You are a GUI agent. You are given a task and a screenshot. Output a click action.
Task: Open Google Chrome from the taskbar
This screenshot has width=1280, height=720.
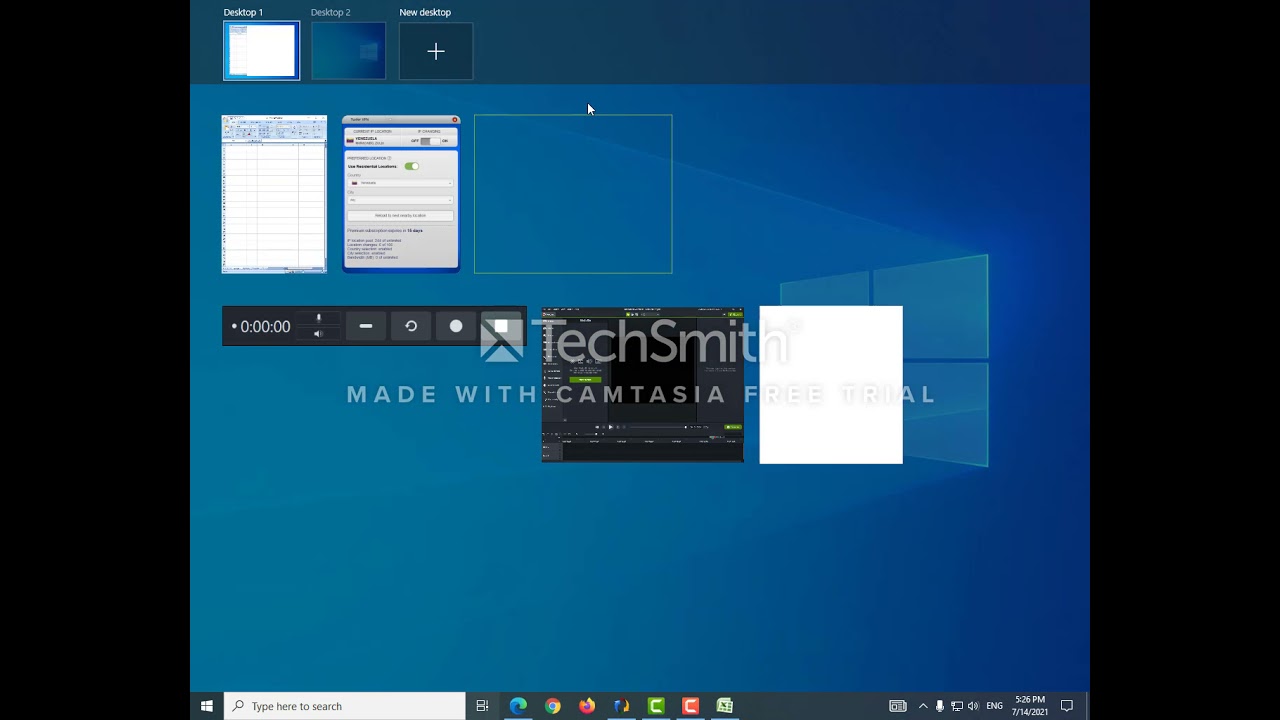(x=553, y=706)
